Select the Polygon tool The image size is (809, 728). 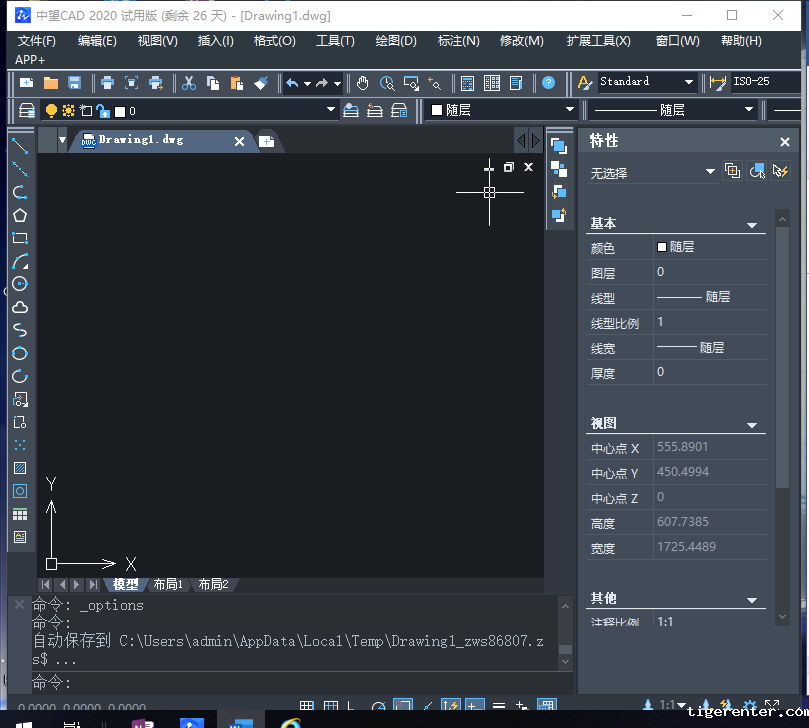(x=19, y=215)
